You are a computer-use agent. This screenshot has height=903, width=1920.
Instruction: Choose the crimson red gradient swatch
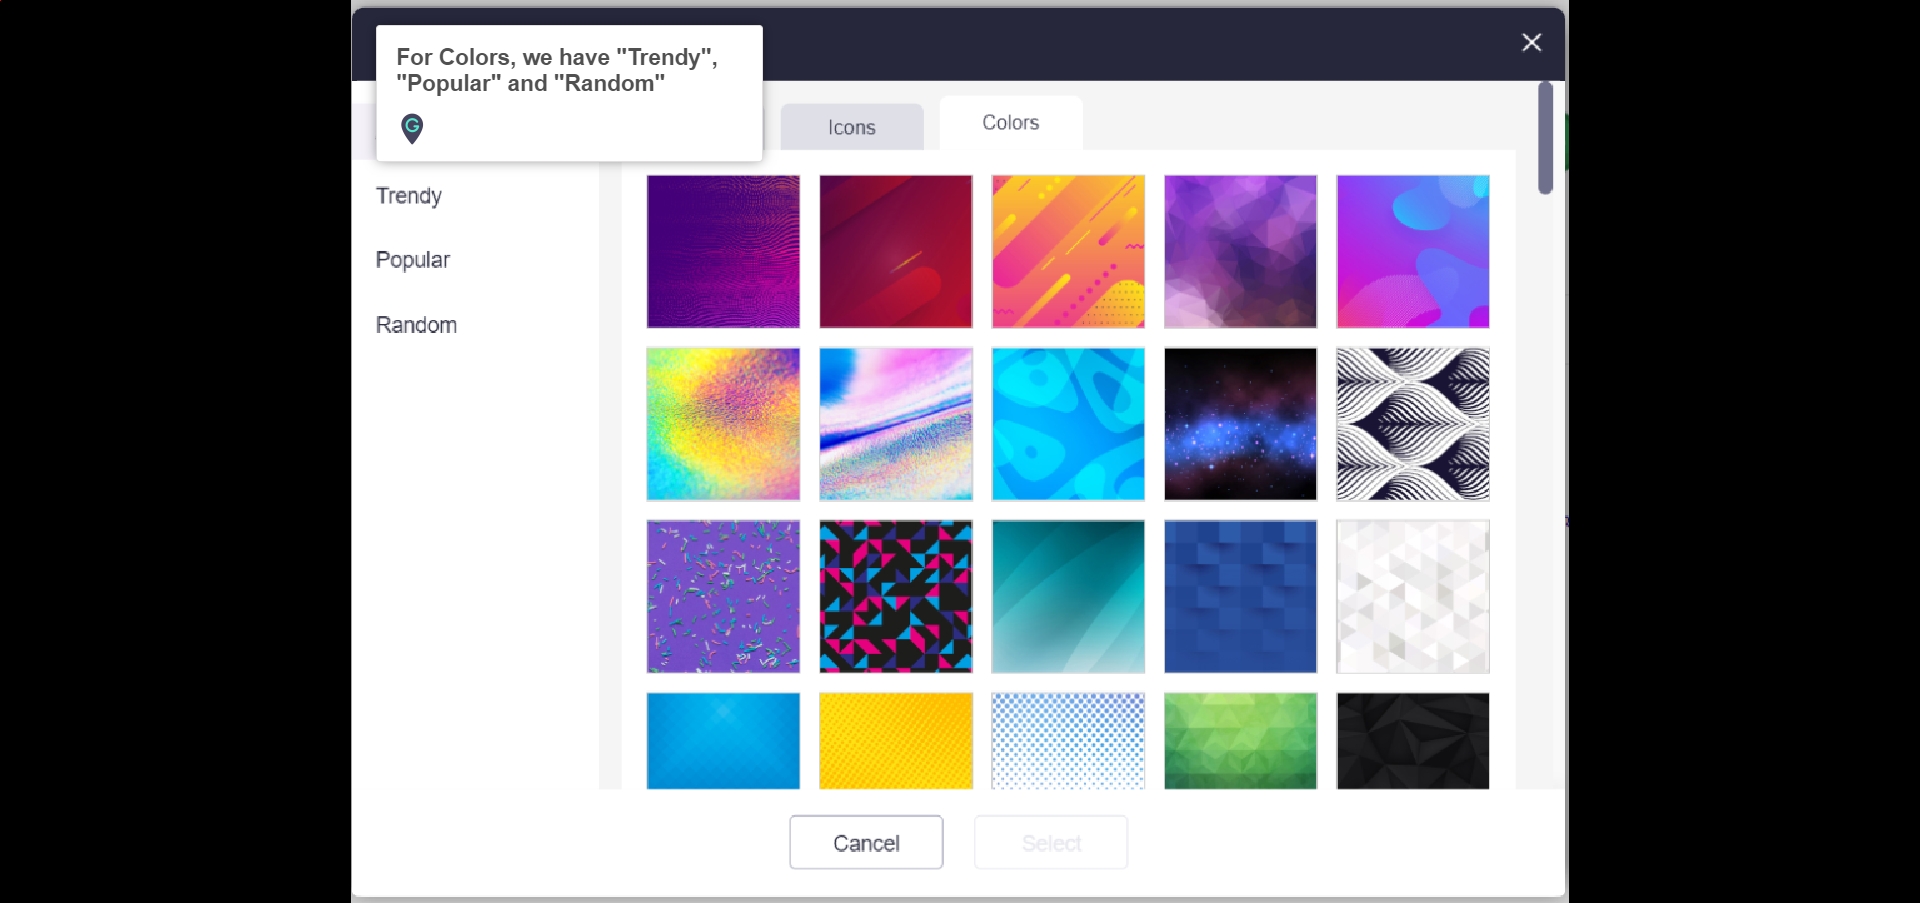tap(896, 252)
